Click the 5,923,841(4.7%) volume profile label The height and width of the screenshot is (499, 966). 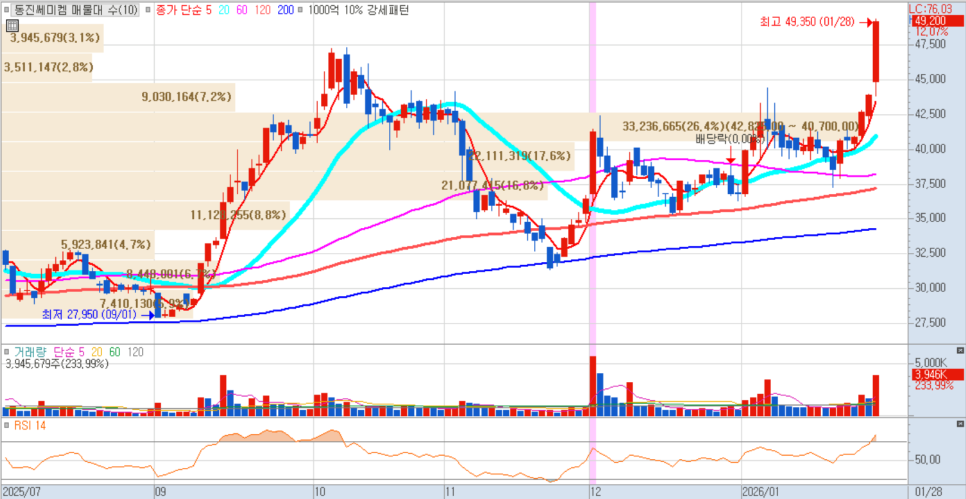[105, 244]
